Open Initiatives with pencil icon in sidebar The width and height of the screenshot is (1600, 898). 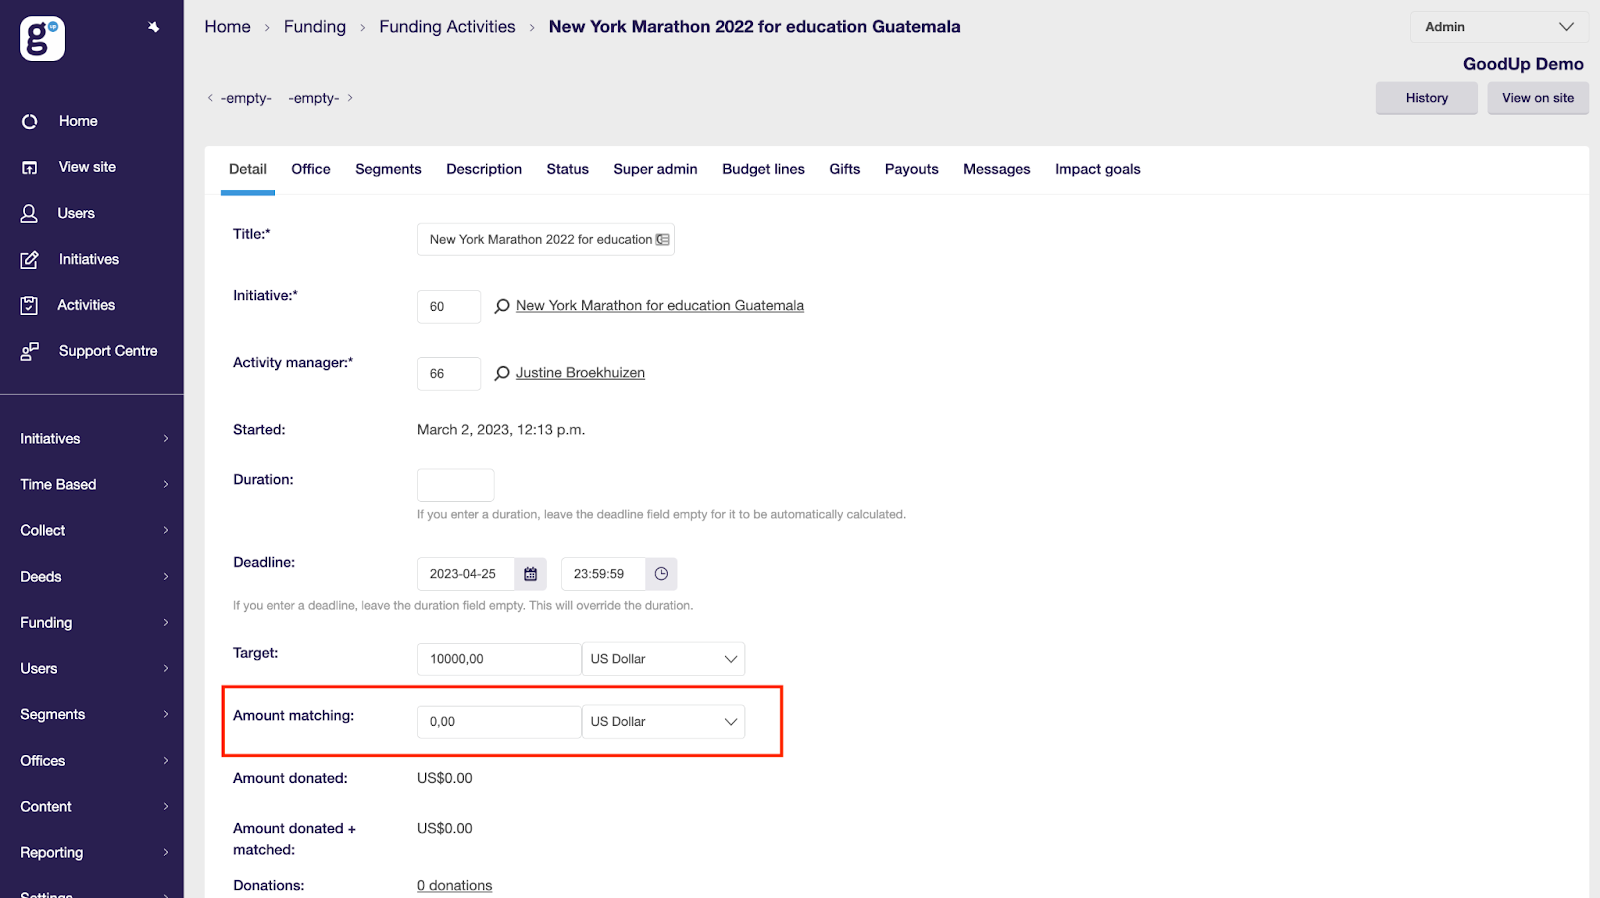pos(88,259)
